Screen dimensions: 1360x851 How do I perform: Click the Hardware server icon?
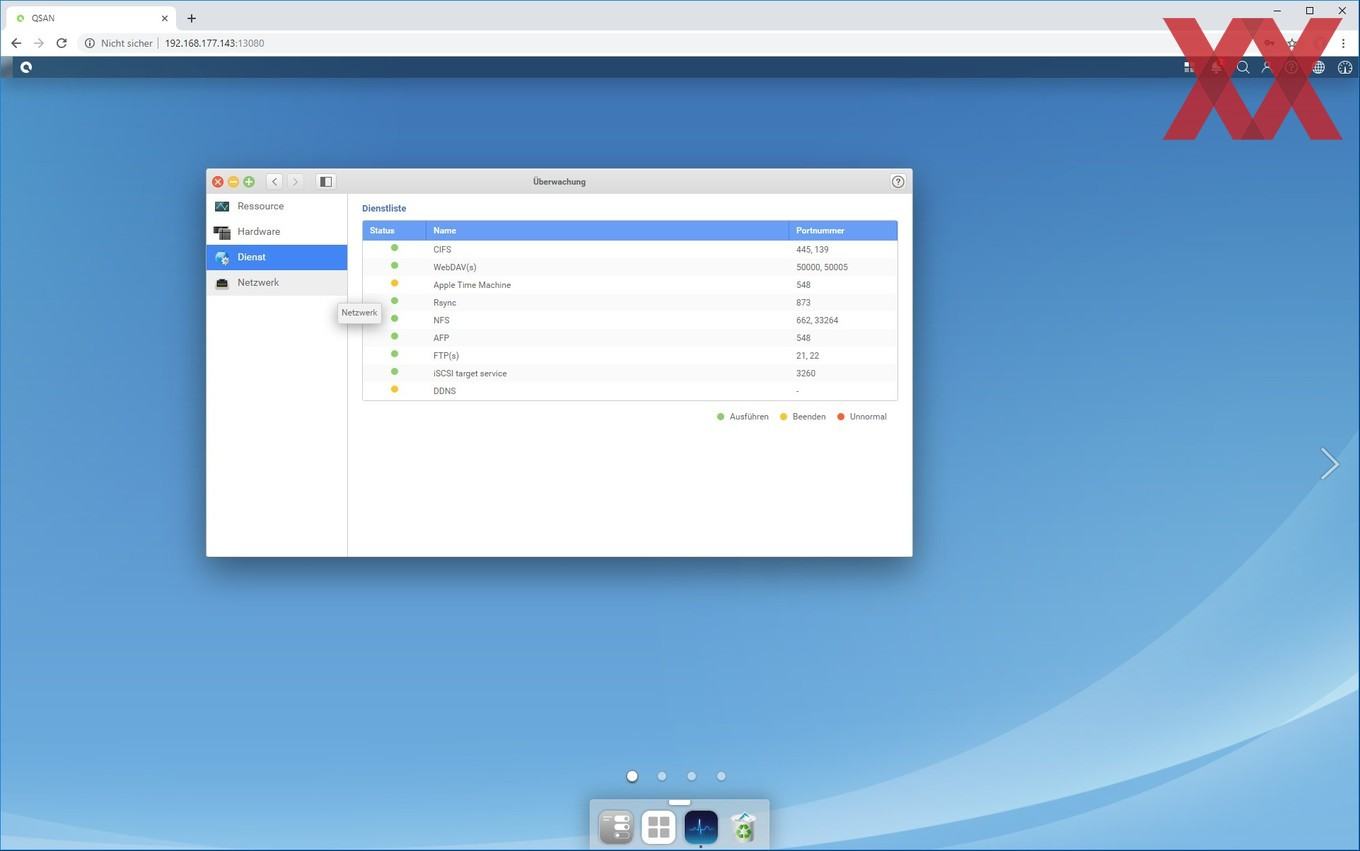(222, 232)
